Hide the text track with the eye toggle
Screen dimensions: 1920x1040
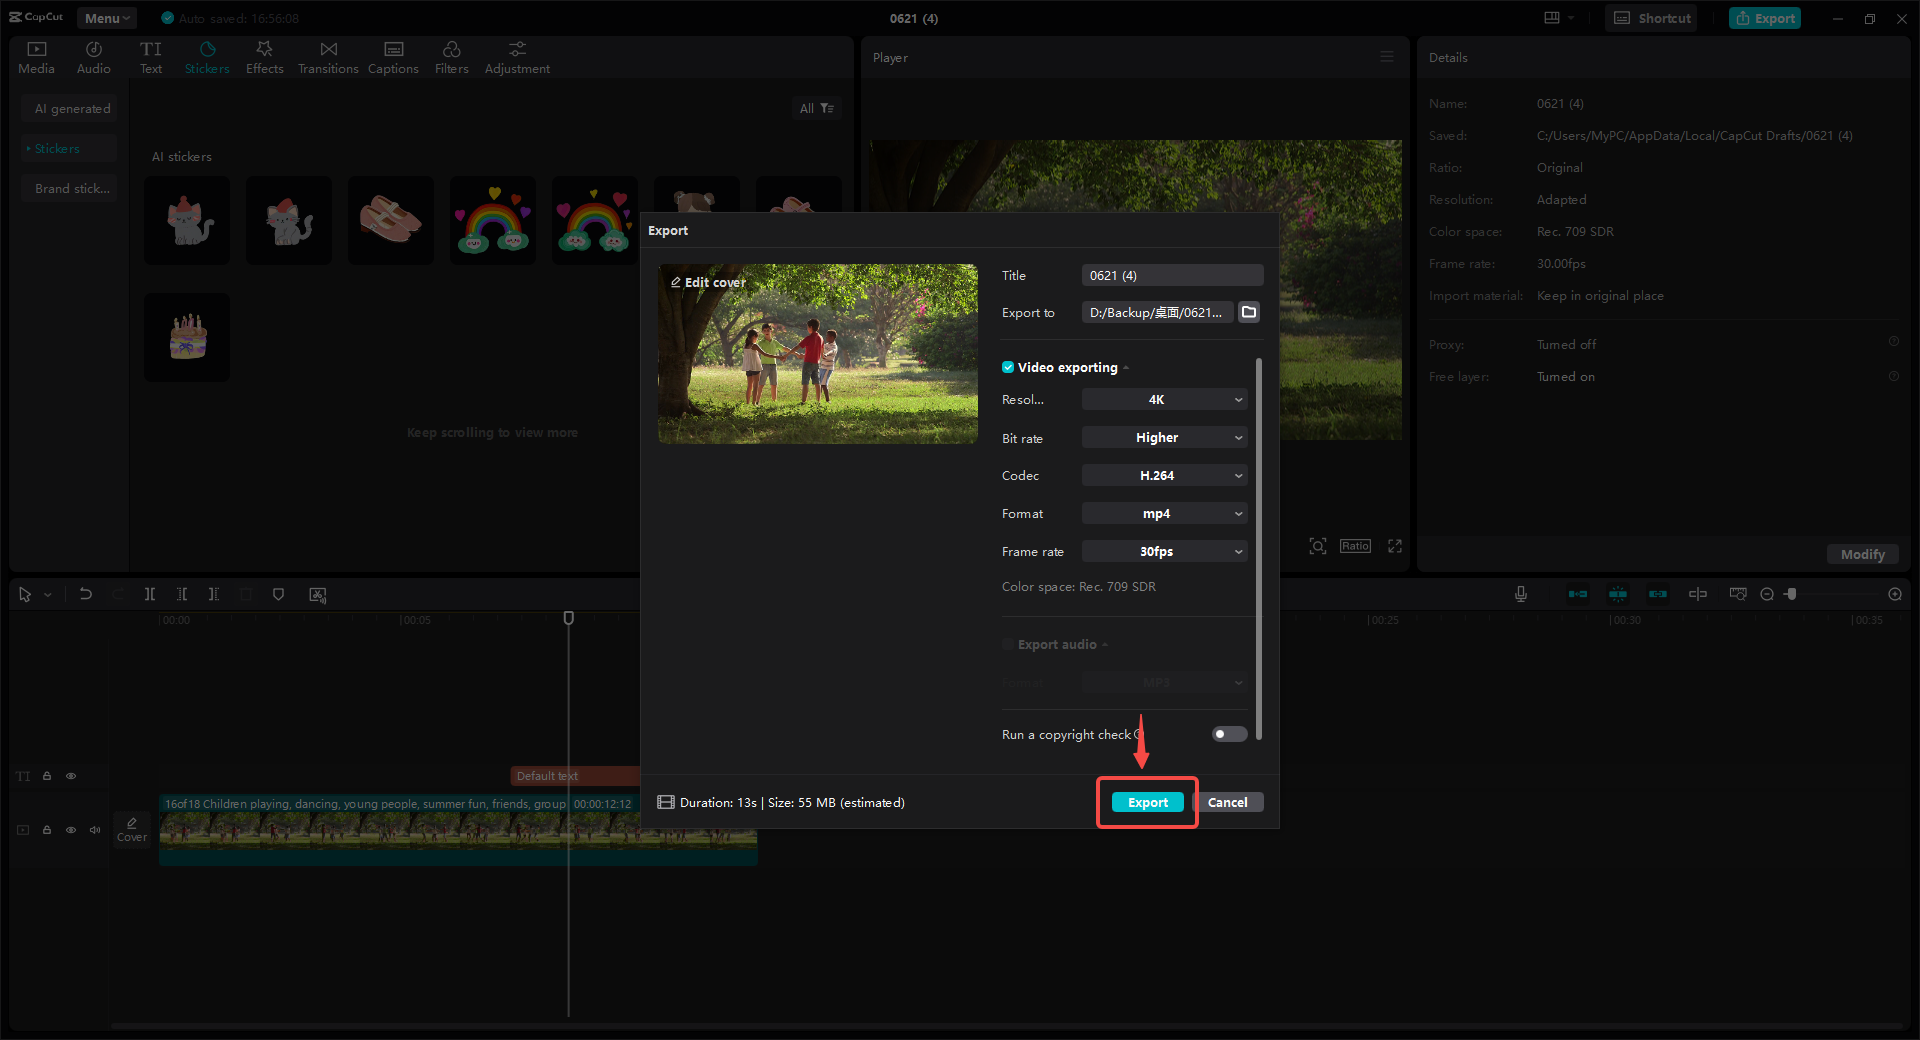click(x=71, y=776)
